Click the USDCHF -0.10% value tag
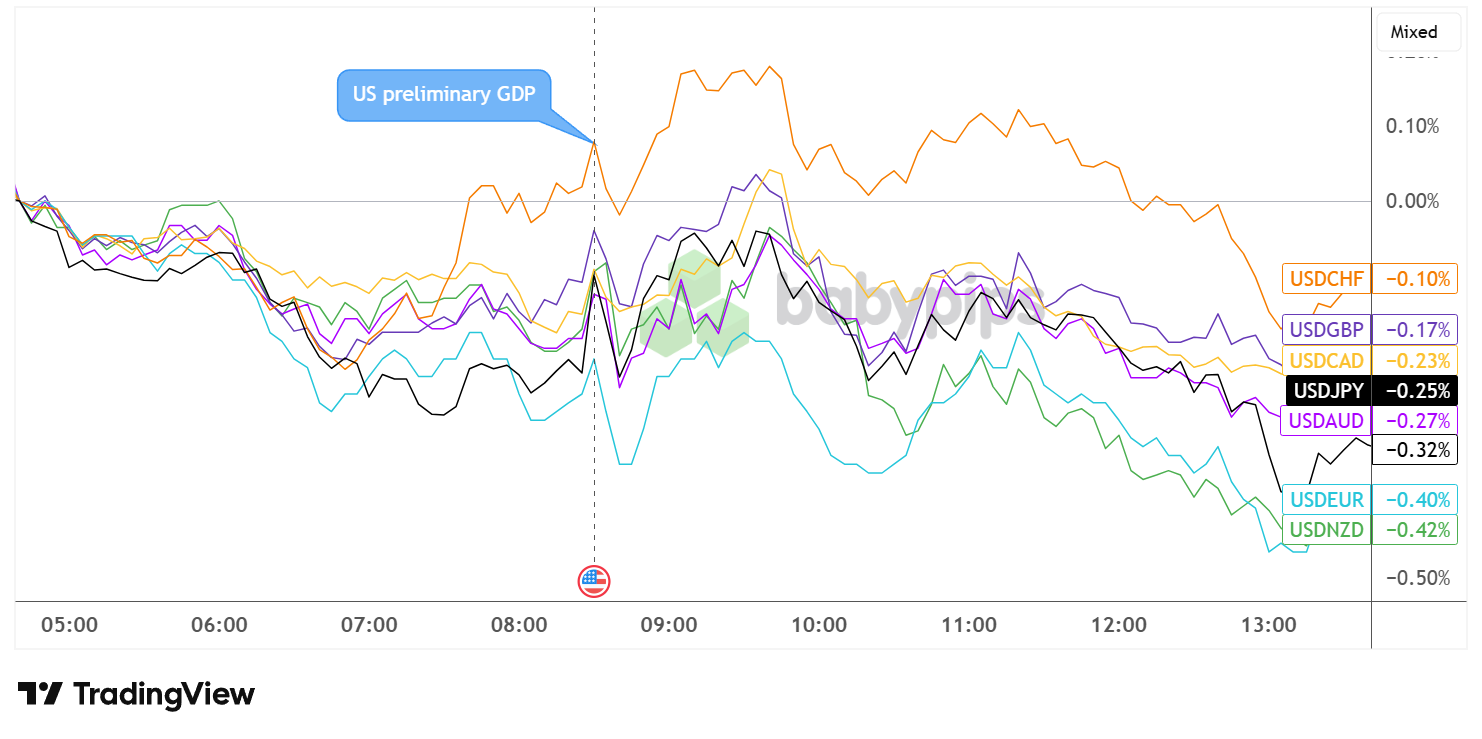This screenshot has height=739, width=1482. pos(1415,279)
